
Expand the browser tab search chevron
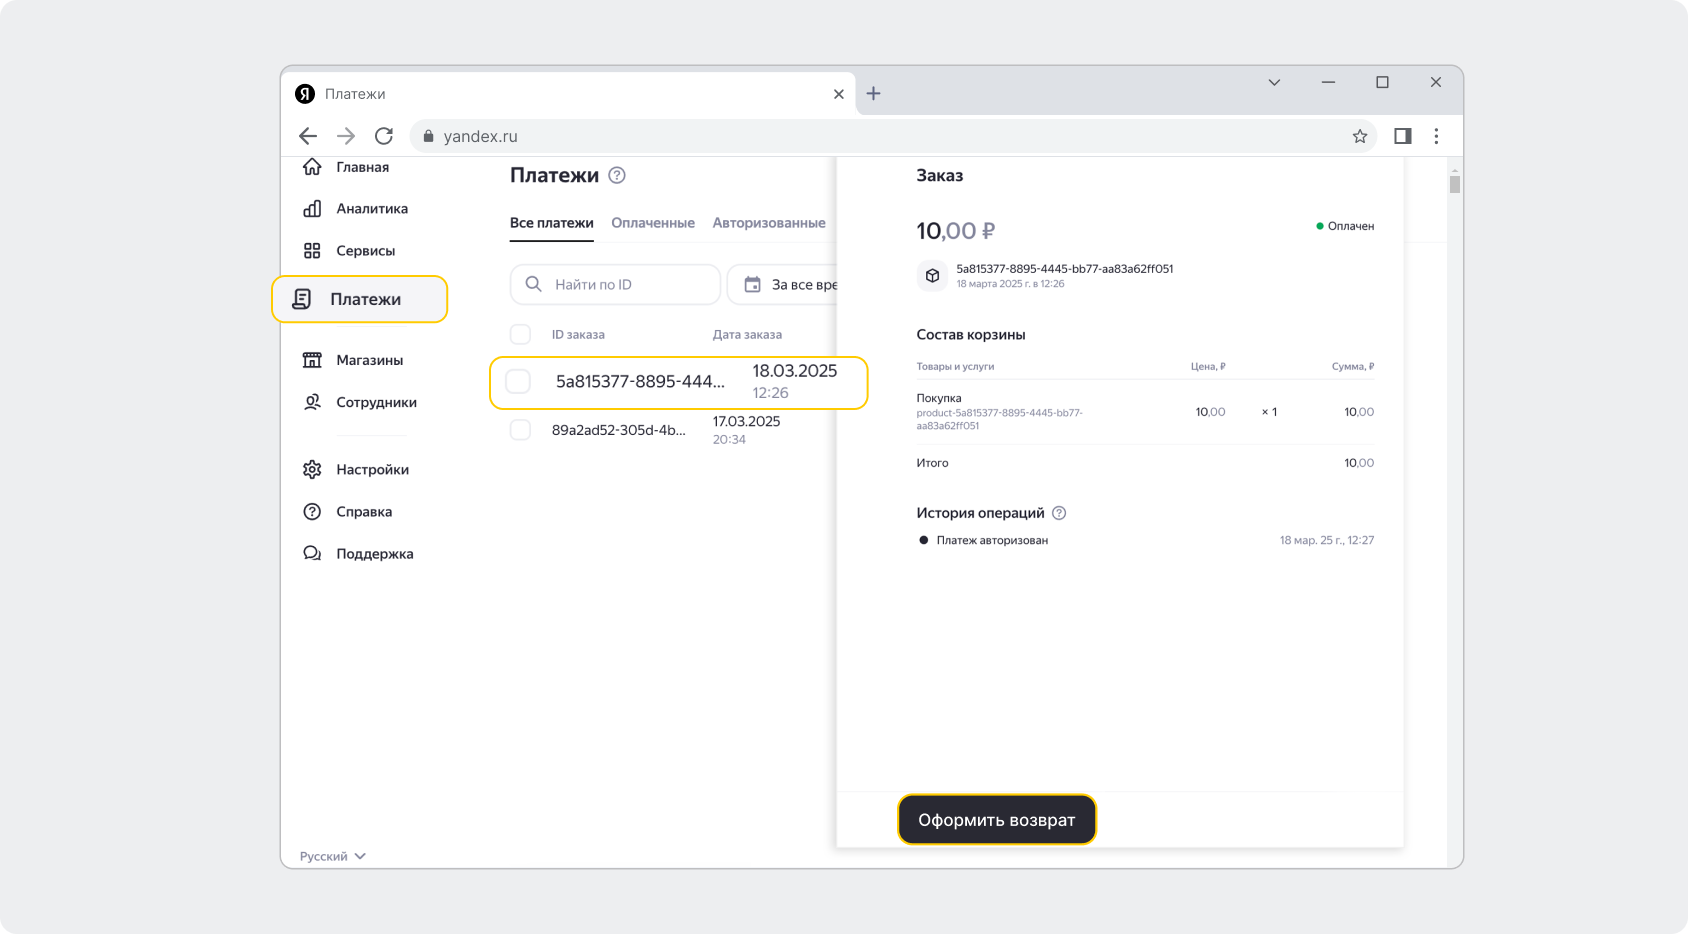(x=1274, y=83)
